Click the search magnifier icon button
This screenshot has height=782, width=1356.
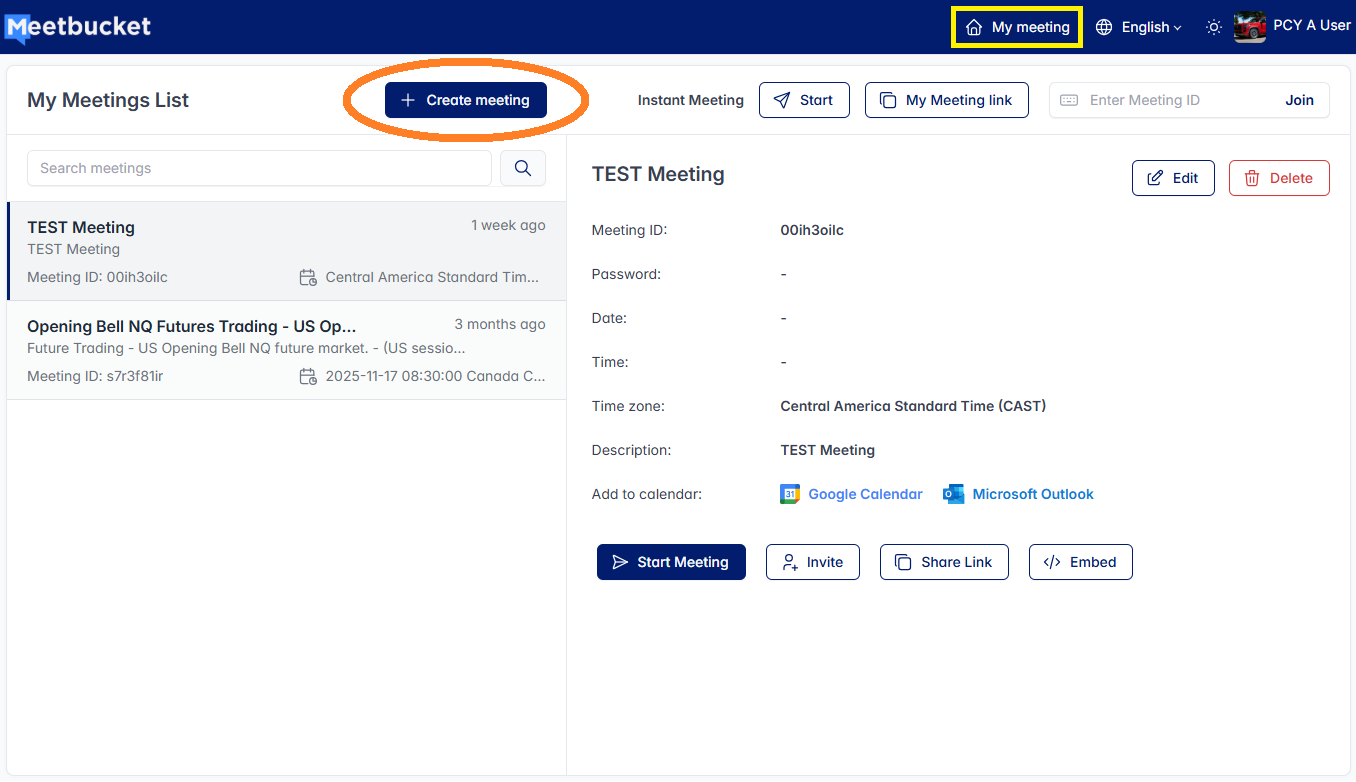click(522, 168)
